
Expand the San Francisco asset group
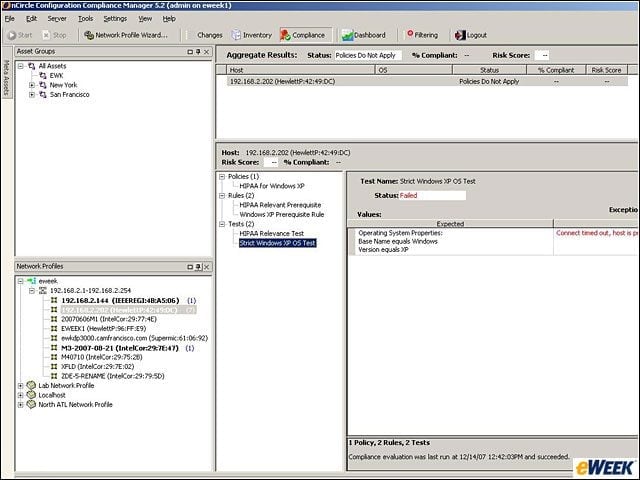click(x=32, y=95)
